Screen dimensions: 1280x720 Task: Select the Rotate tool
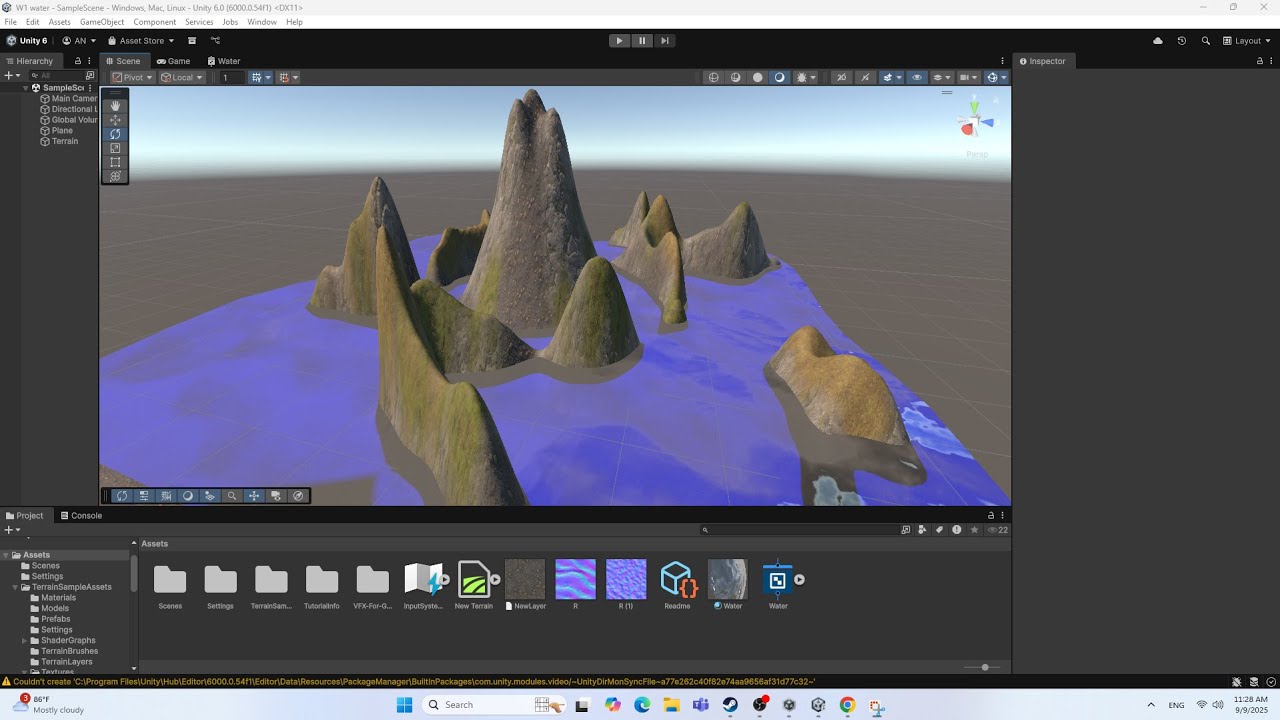(115, 134)
